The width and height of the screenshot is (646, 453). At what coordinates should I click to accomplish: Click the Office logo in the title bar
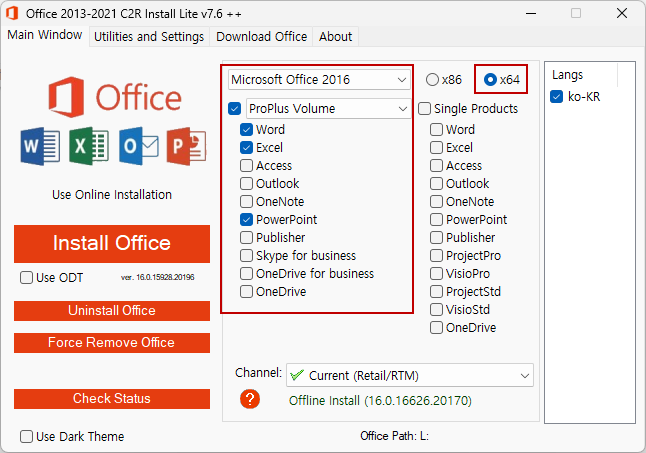pyautogui.click(x=12, y=13)
